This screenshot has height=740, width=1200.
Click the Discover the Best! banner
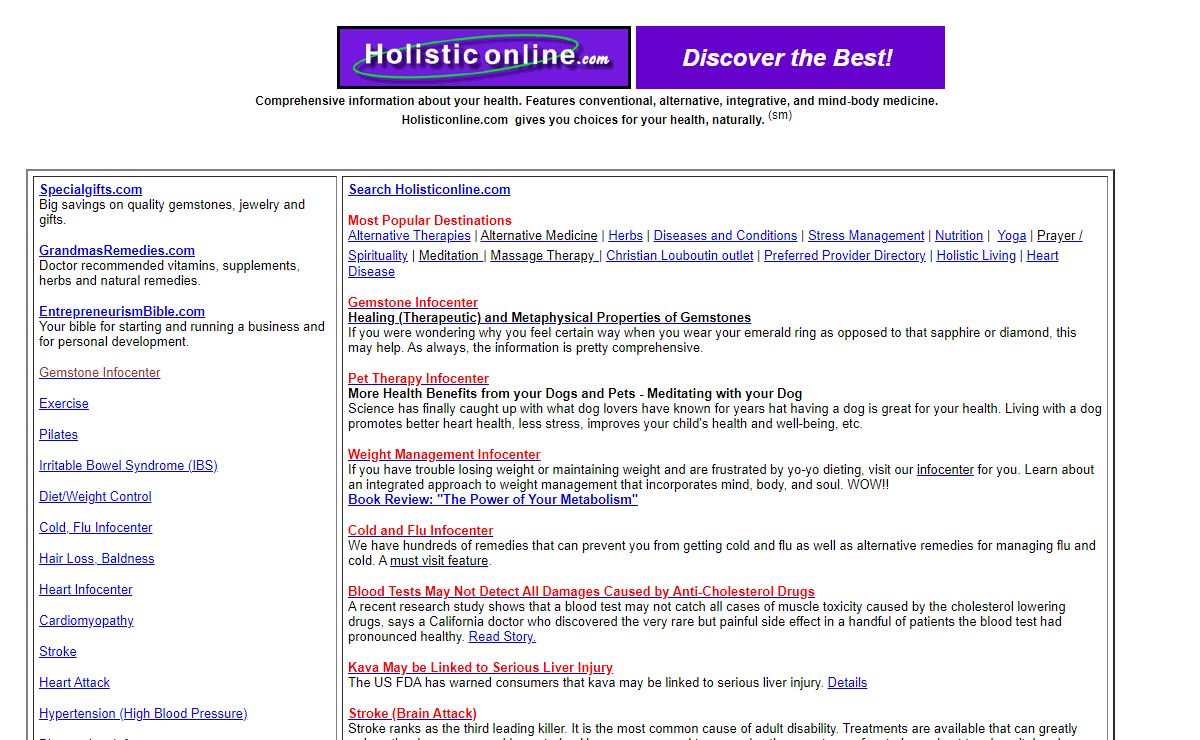pyautogui.click(x=790, y=57)
